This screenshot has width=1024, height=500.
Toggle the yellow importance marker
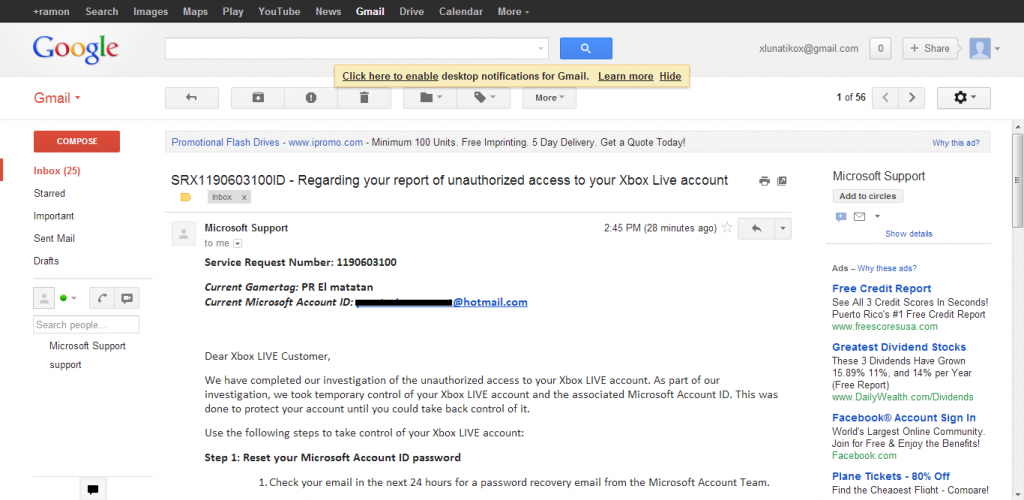pos(185,197)
